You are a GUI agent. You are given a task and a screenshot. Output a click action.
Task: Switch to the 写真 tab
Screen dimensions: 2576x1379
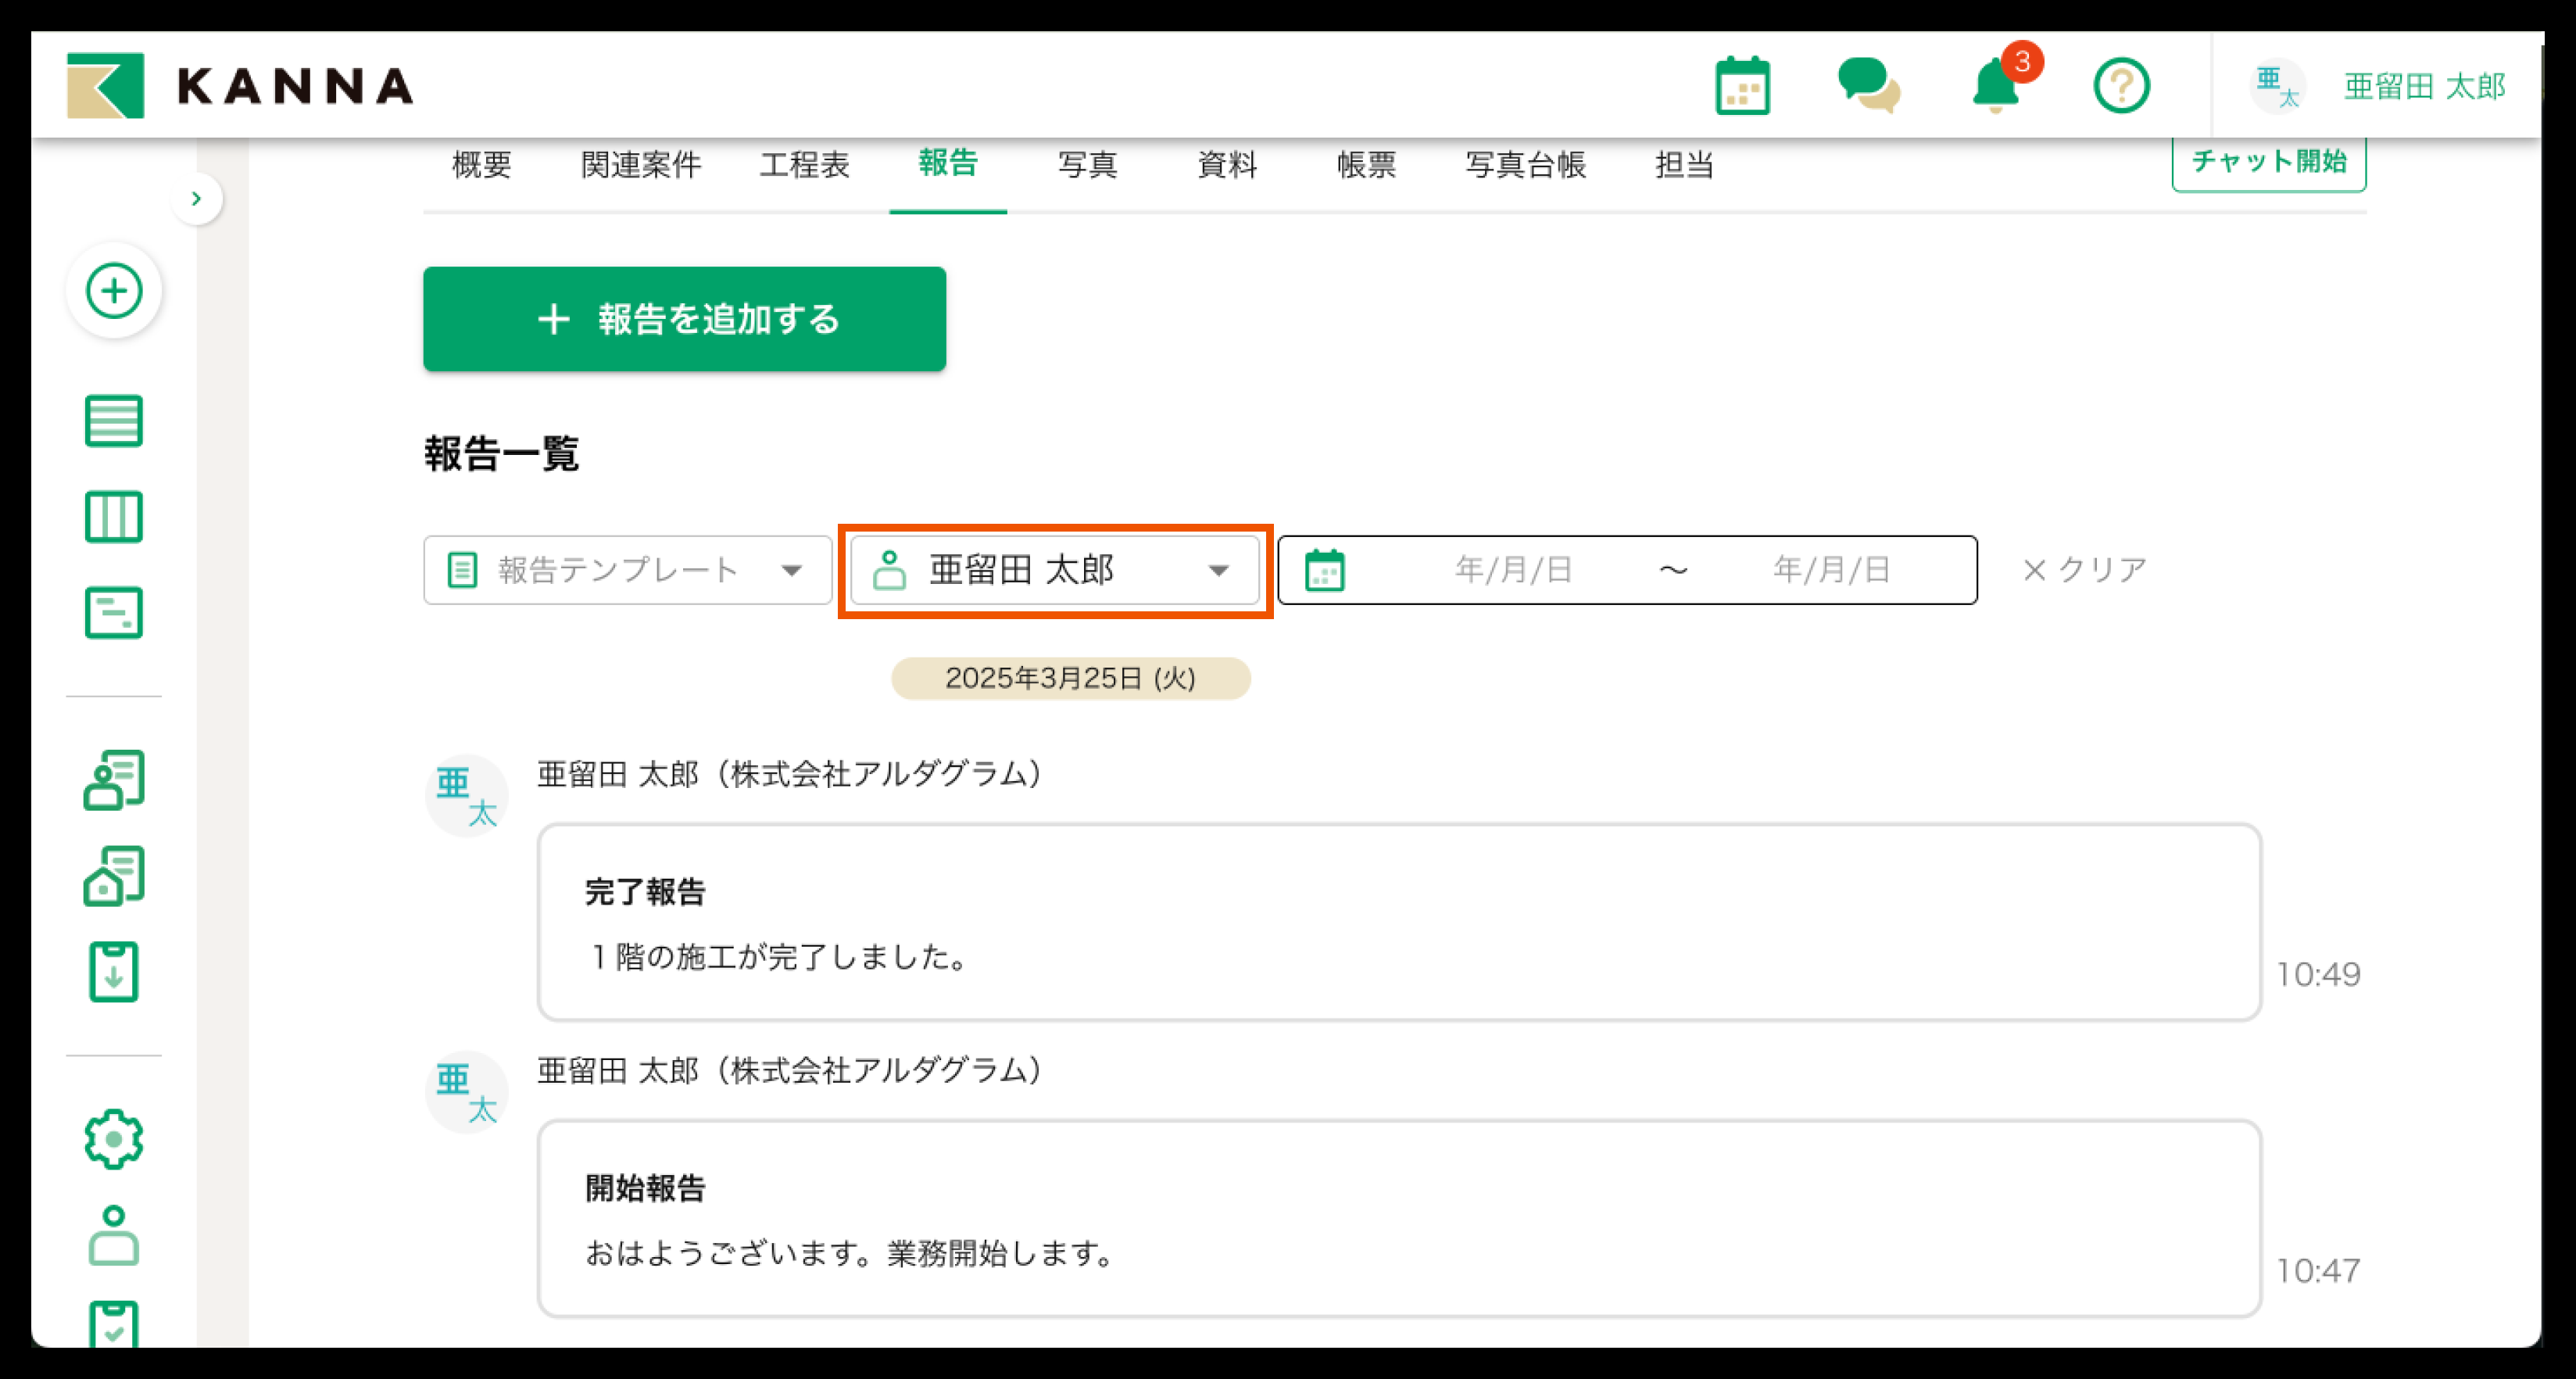pyautogui.click(x=1087, y=166)
